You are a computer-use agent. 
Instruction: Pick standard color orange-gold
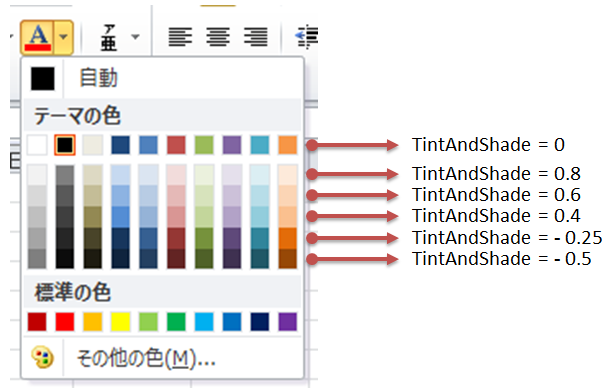(x=93, y=322)
